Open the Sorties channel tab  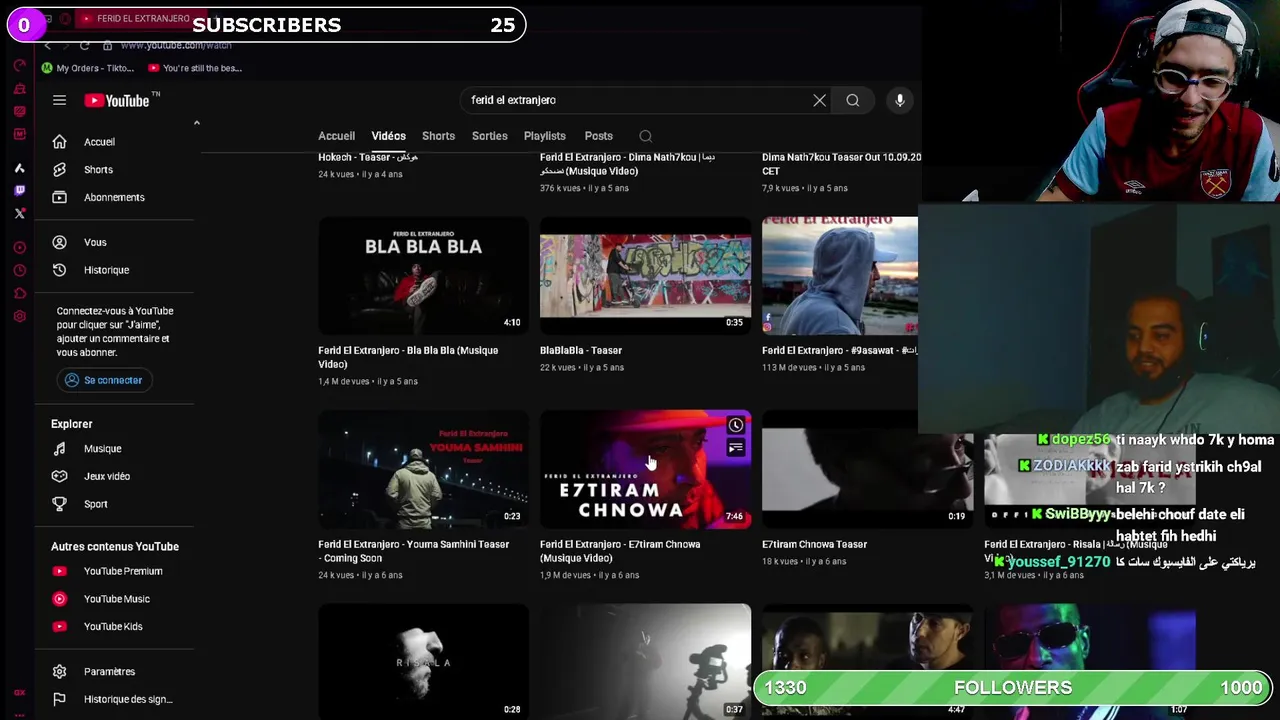[489, 136]
